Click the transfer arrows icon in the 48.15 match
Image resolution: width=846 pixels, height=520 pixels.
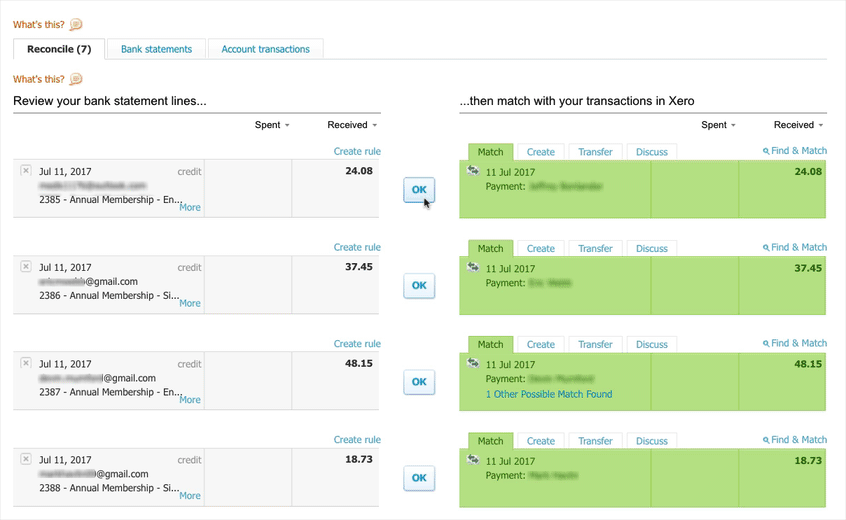(x=473, y=363)
